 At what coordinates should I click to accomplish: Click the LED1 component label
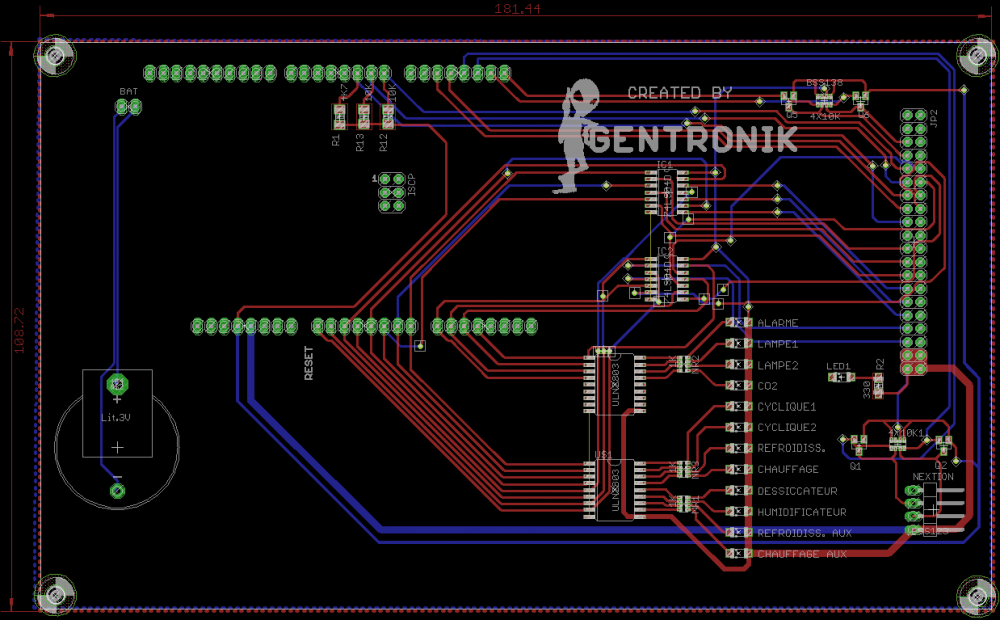coord(838,366)
